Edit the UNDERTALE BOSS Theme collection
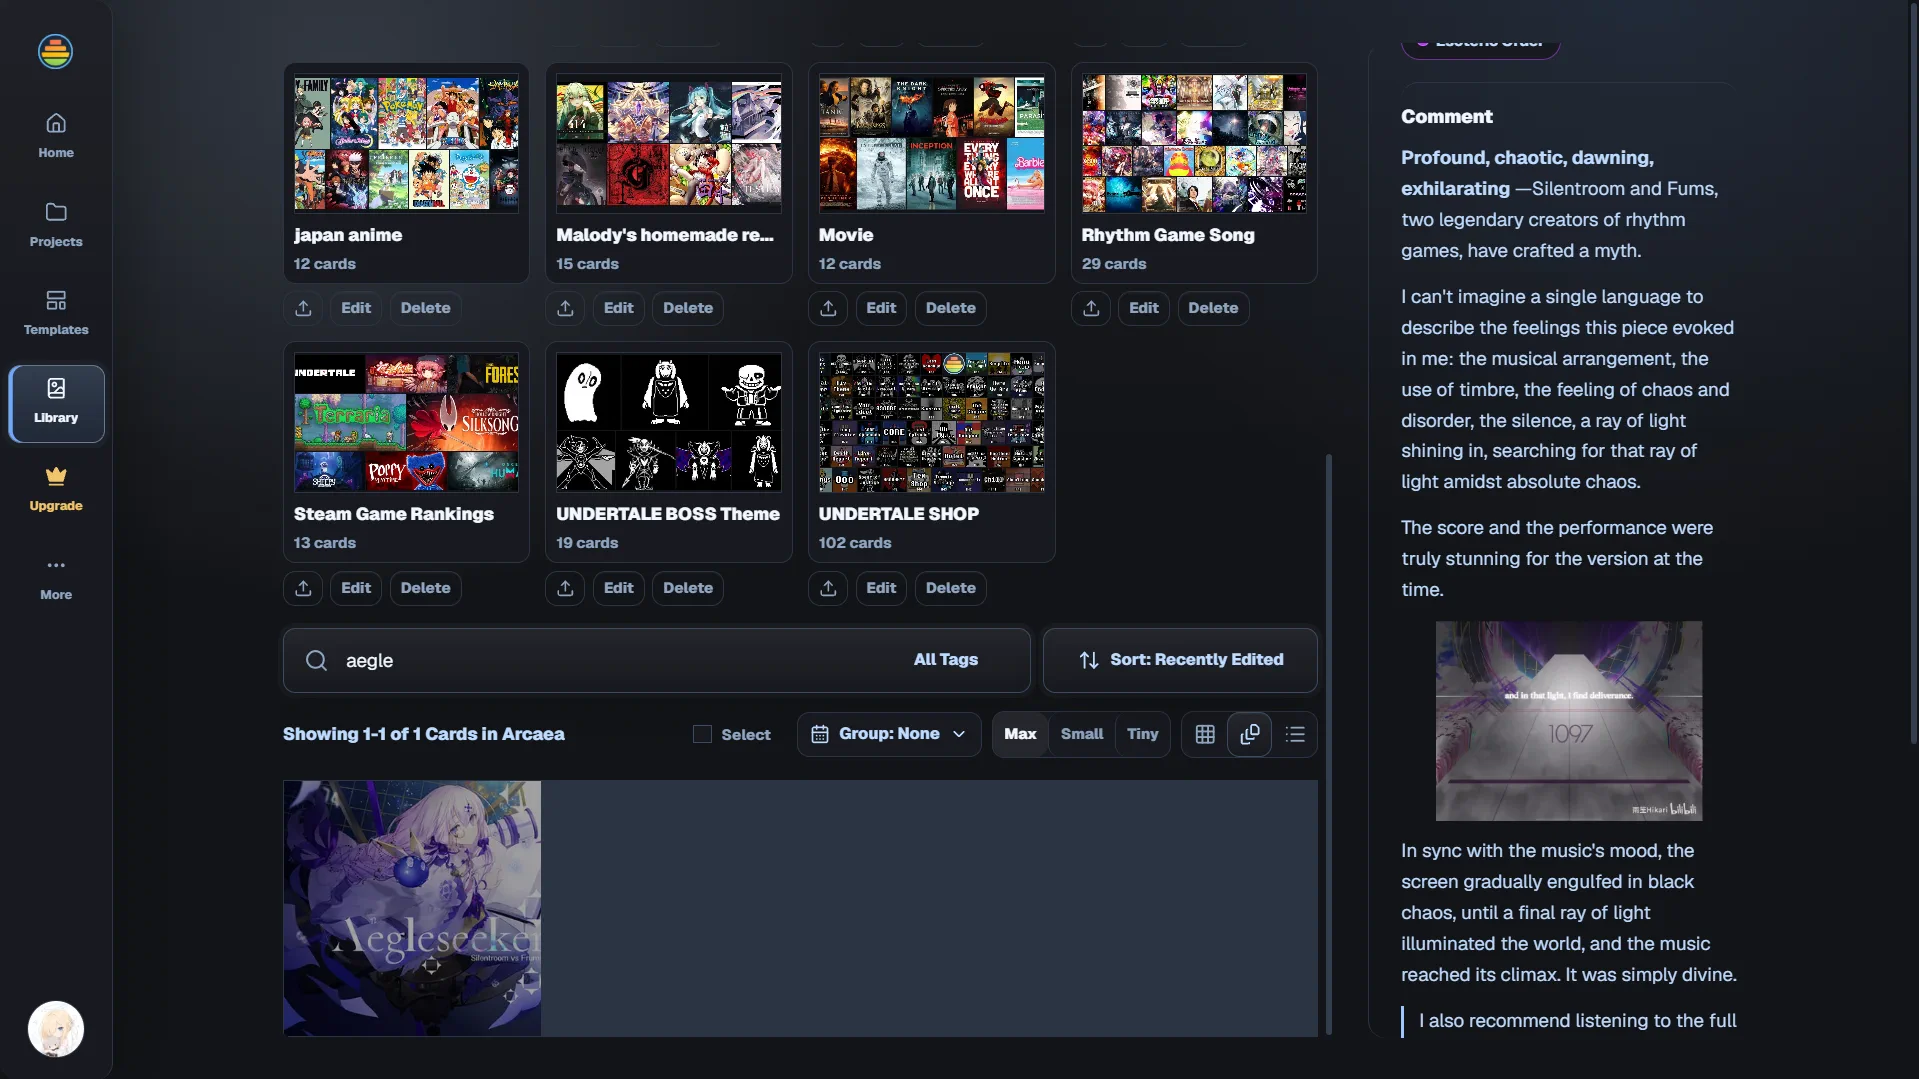Viewport: 1919px width, 1079px height. pos(619,588)
